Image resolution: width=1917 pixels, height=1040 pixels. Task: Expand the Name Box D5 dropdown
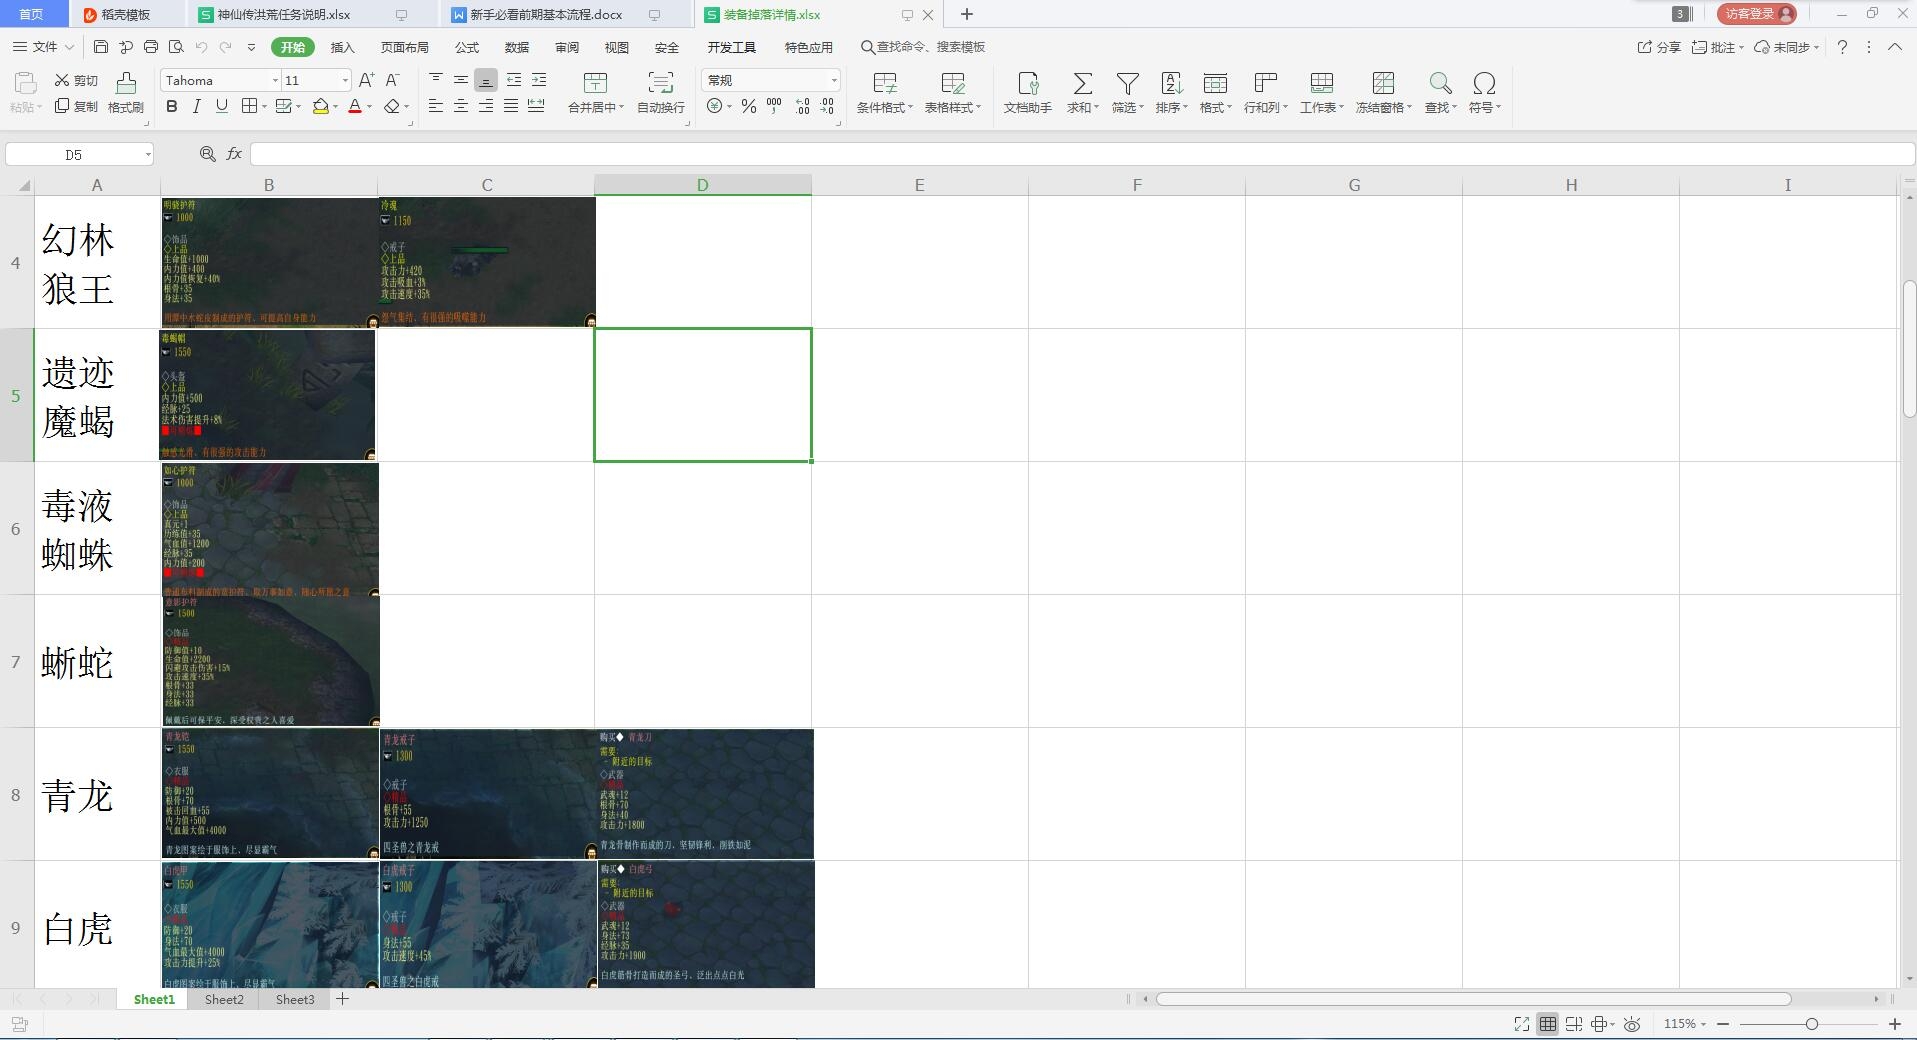click(148, 154)
